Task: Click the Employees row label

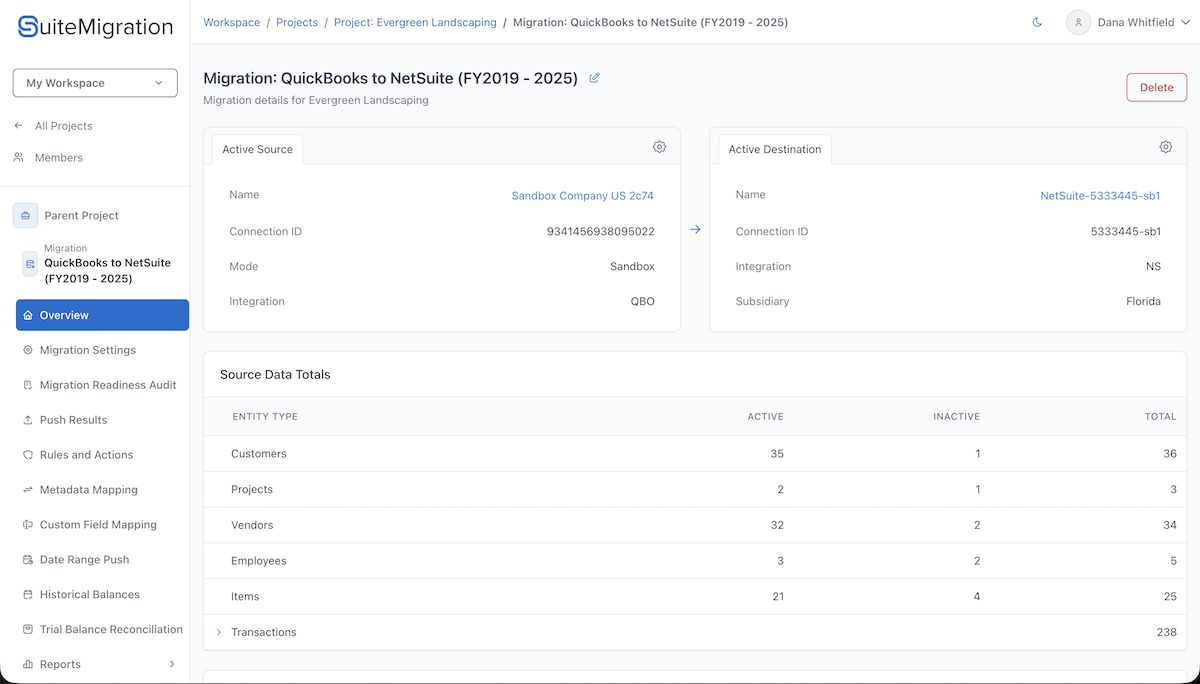Action: 259,561
